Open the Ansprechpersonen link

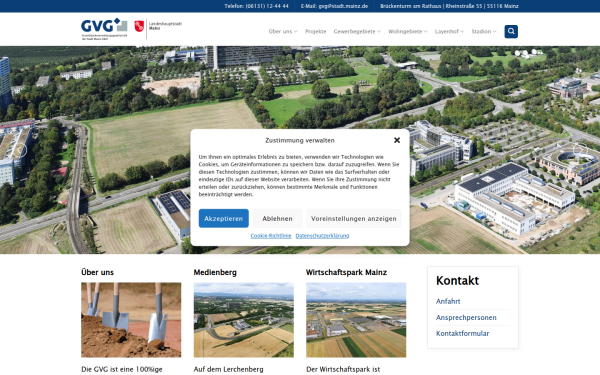point(466,317)
